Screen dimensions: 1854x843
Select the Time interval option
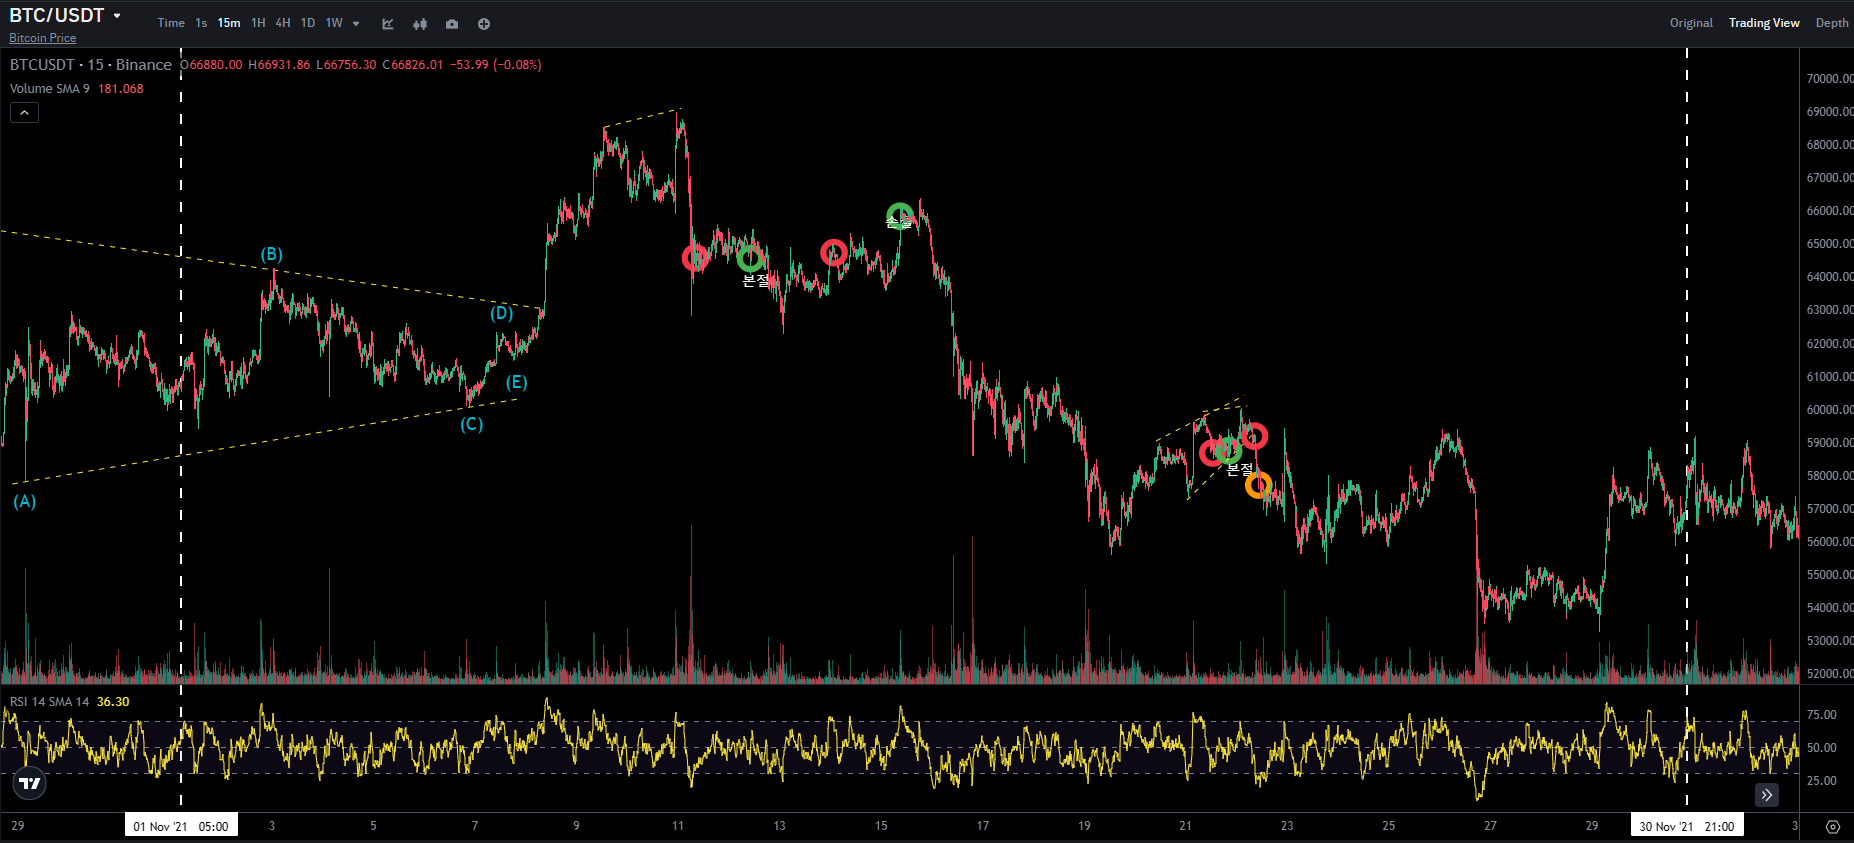point(171,23)
